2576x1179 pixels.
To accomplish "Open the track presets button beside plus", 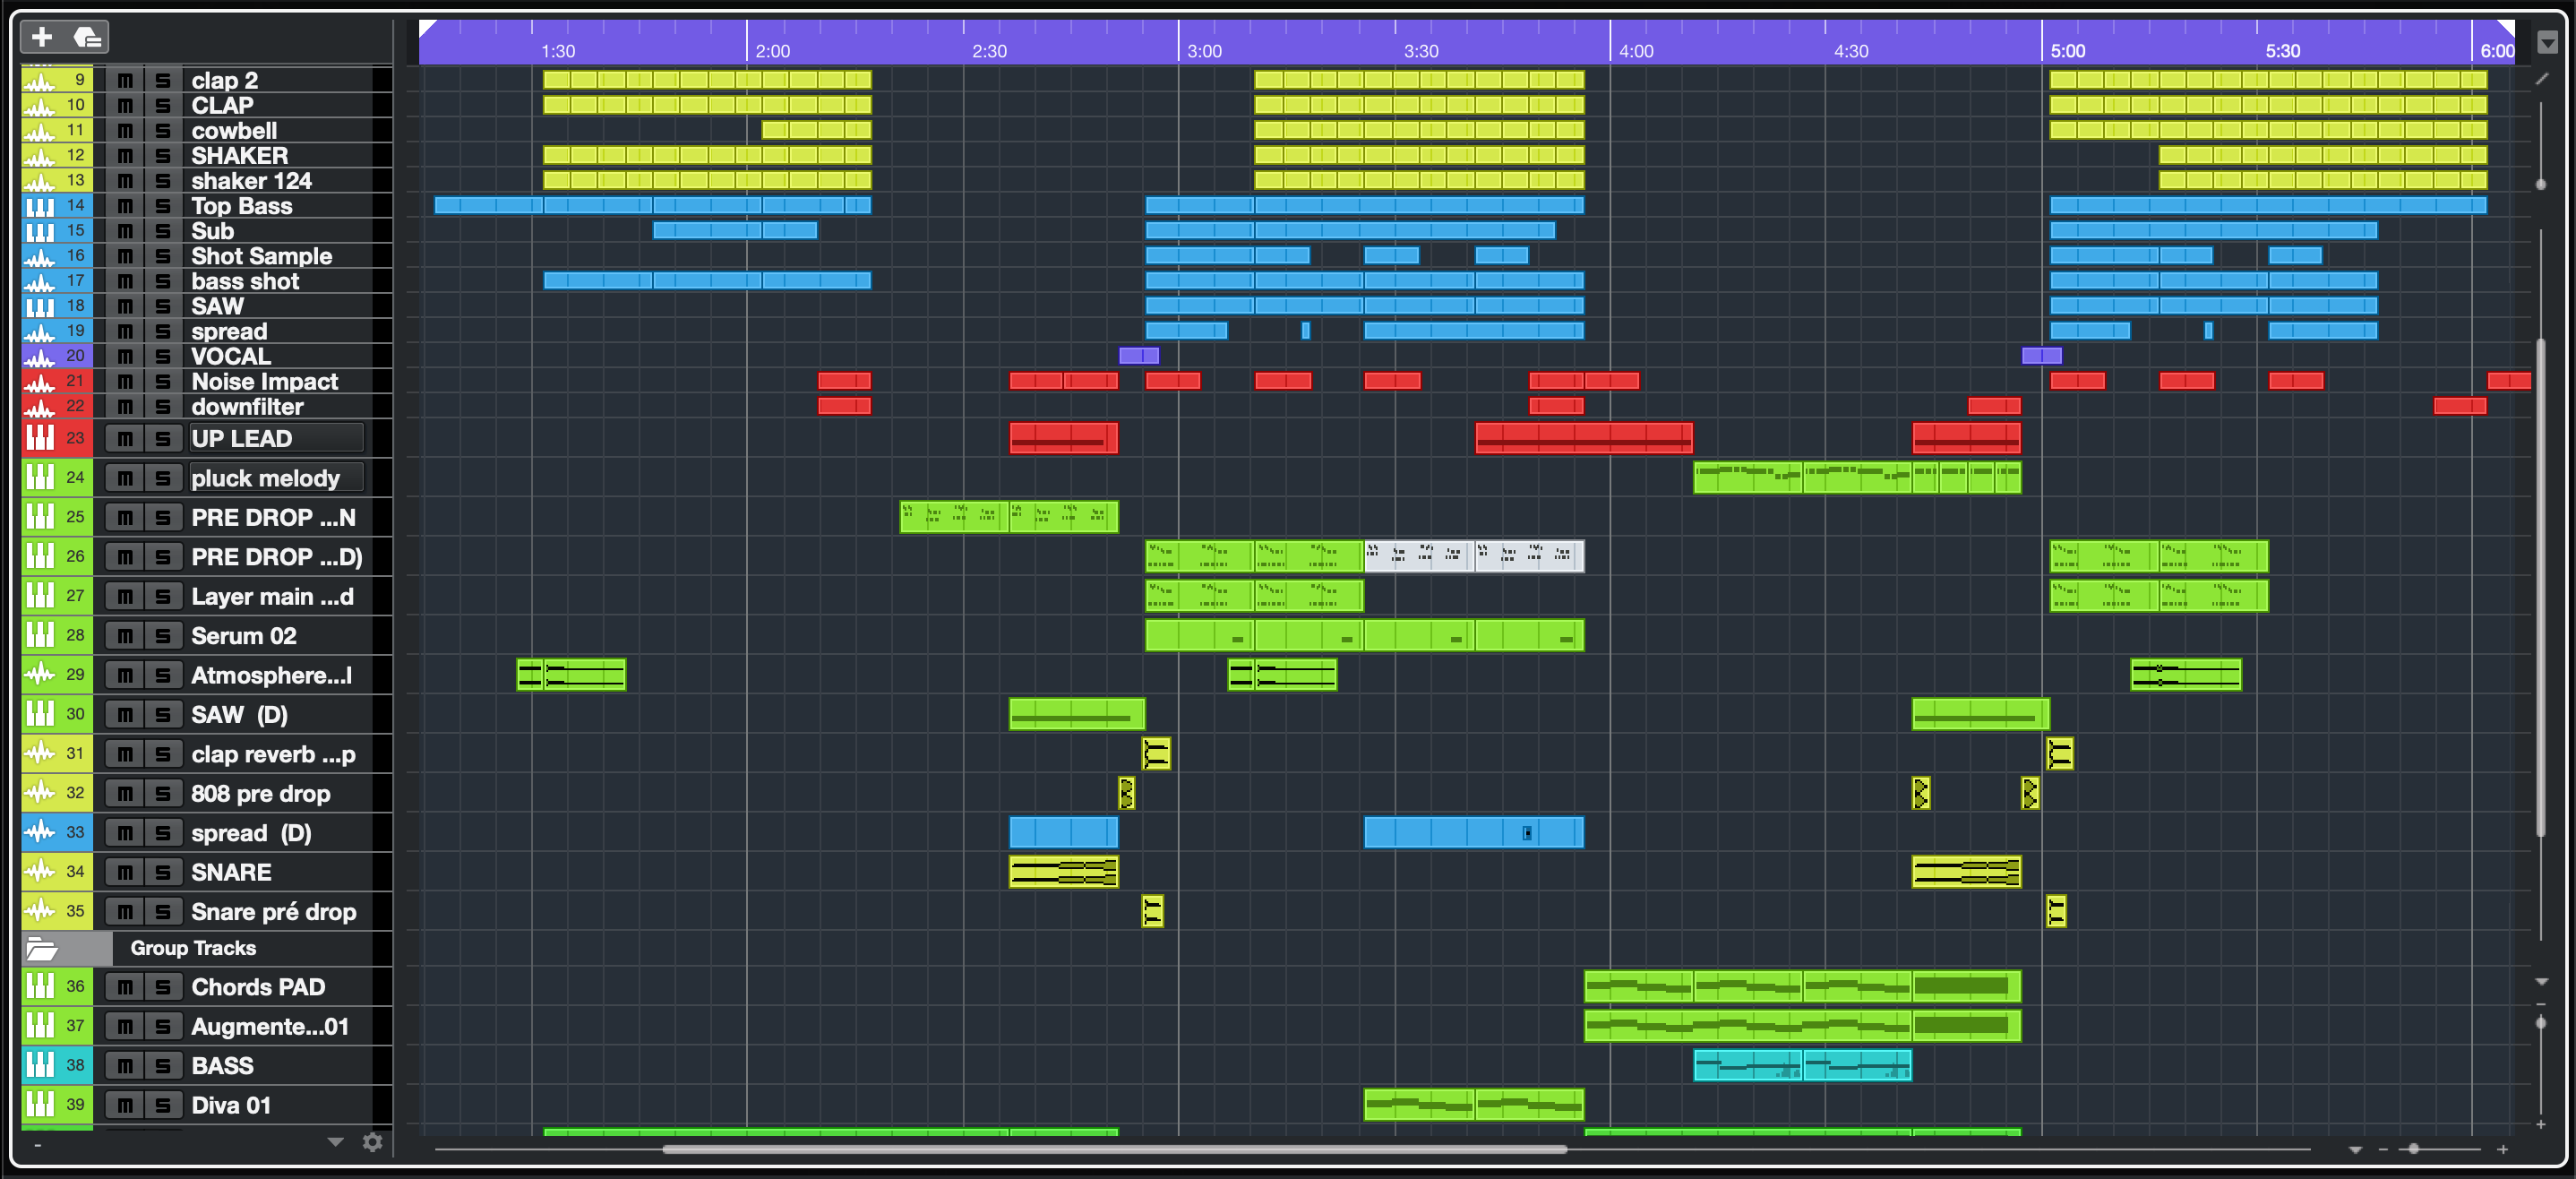I will tap(87, 37).
